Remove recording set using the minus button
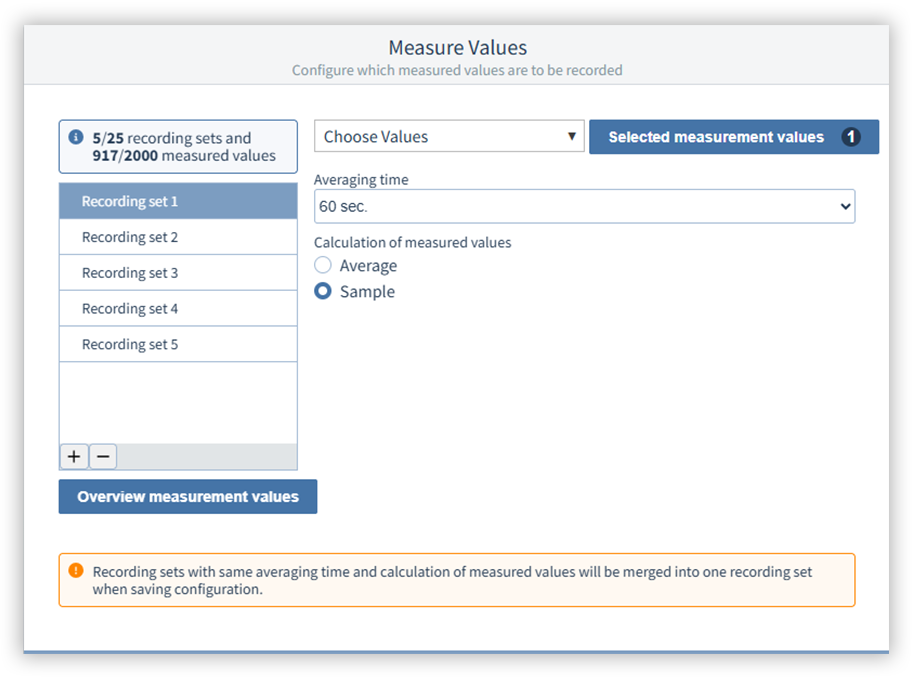This screenshot has width=912, height=677. tap(103, 457)
